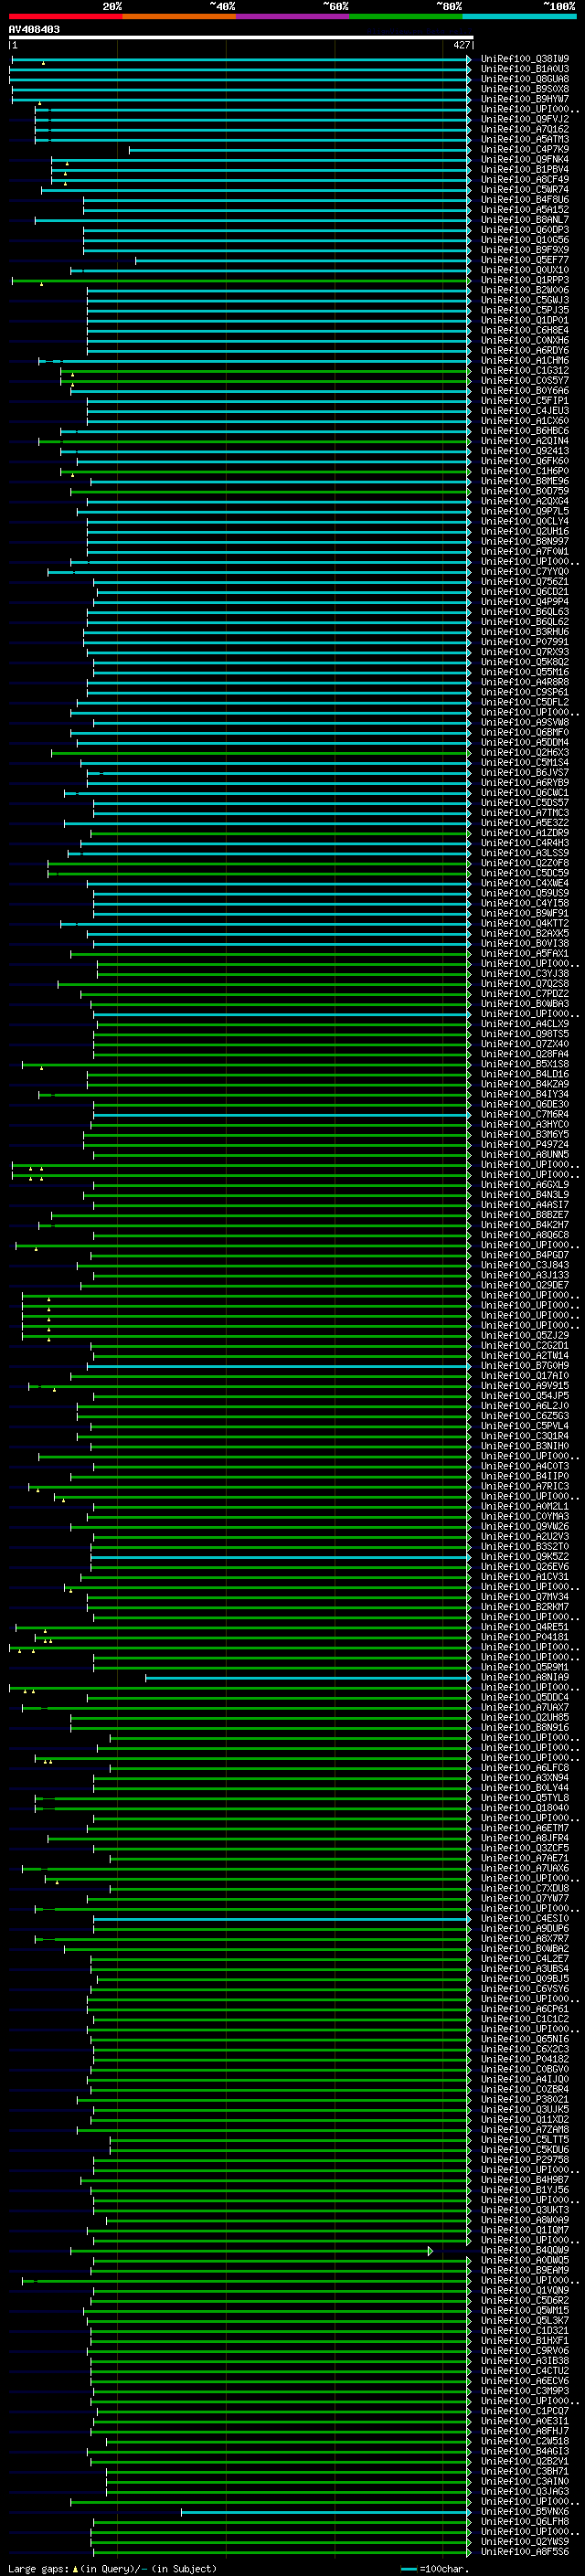Select the UniRef100_C6H8E4 label
This screenshot has width=585, height=2576.
[x=525, y=330]
